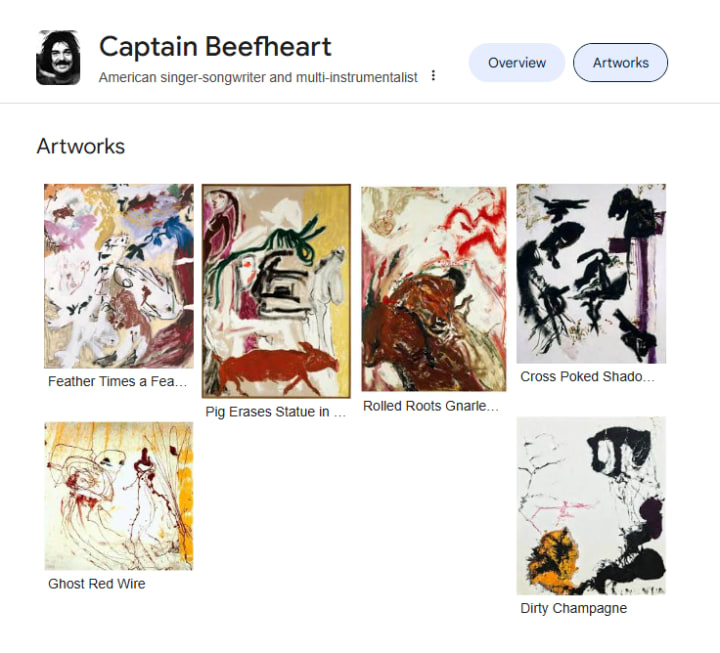This screenshot has height=653, width=720.
Task: Click the 'Rolled Roots Gnarle...' caption
Action: 431,406
